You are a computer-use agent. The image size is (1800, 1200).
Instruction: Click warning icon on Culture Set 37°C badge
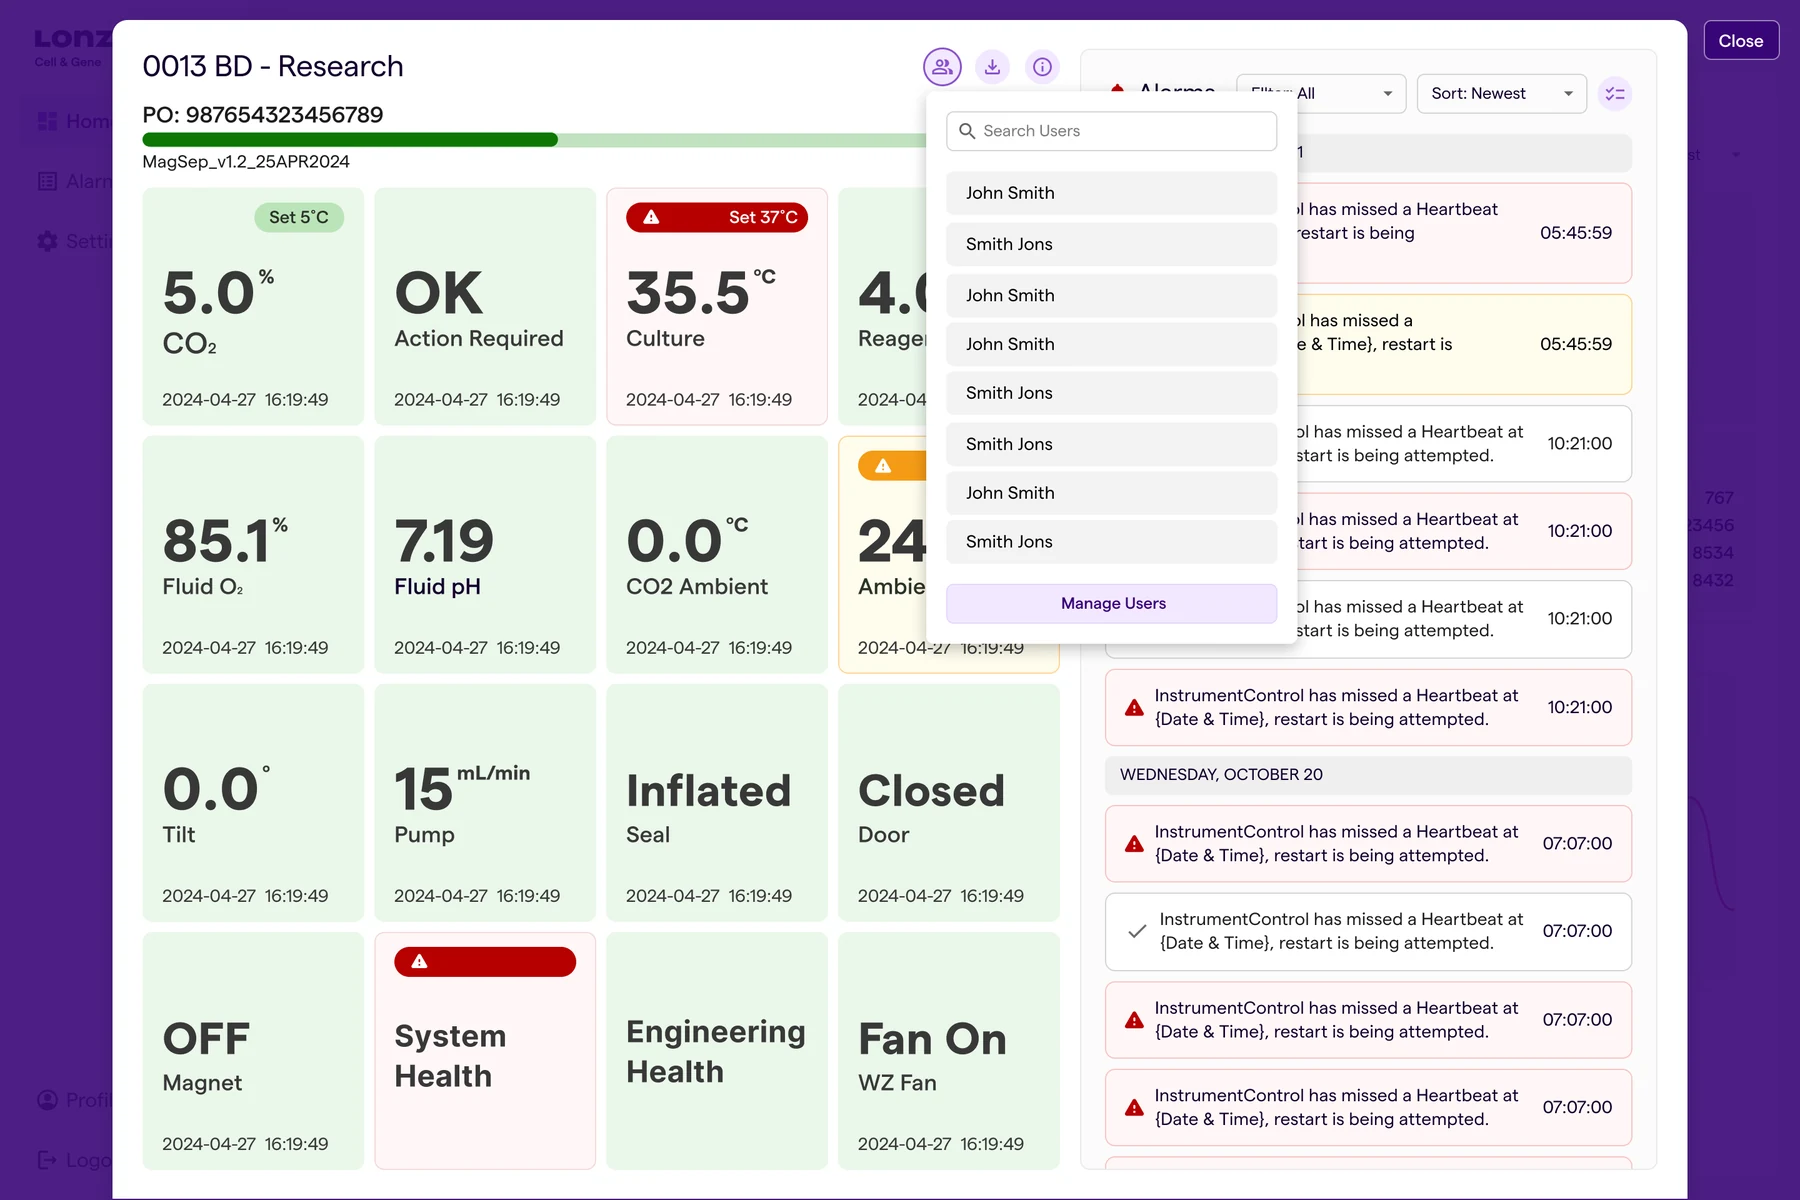click(651, 217)
